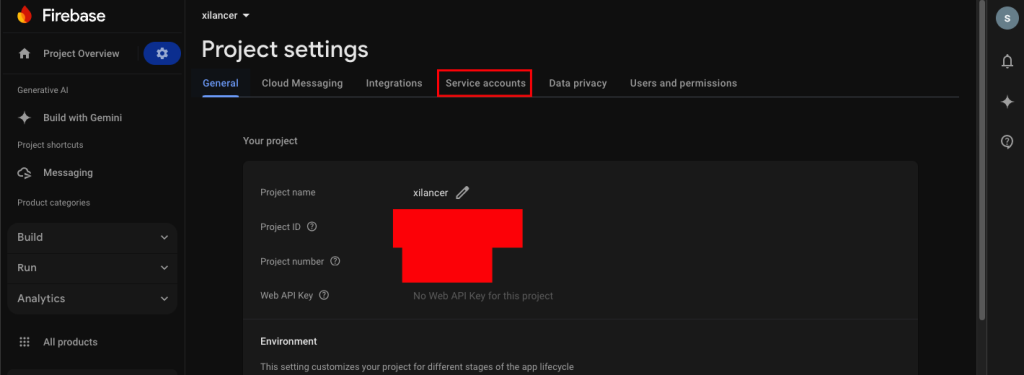Click the project name value 'xilancer'
The width and height of the screenshot is (1024, 375).
(431, 193)
